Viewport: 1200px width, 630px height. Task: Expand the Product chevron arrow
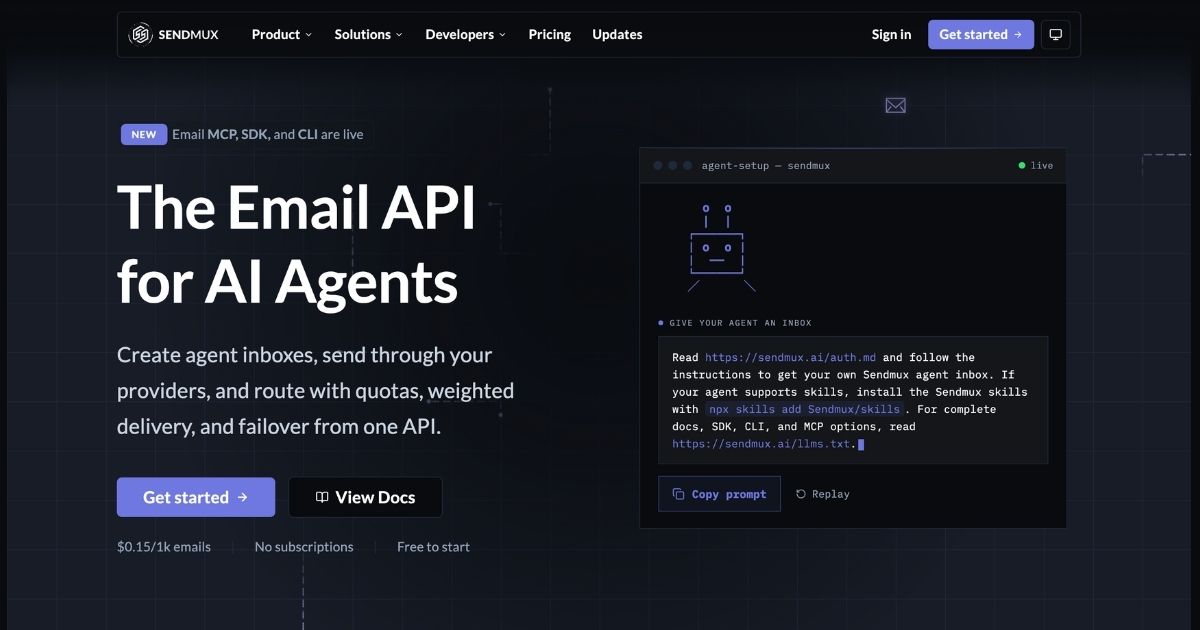coord(309,35)
